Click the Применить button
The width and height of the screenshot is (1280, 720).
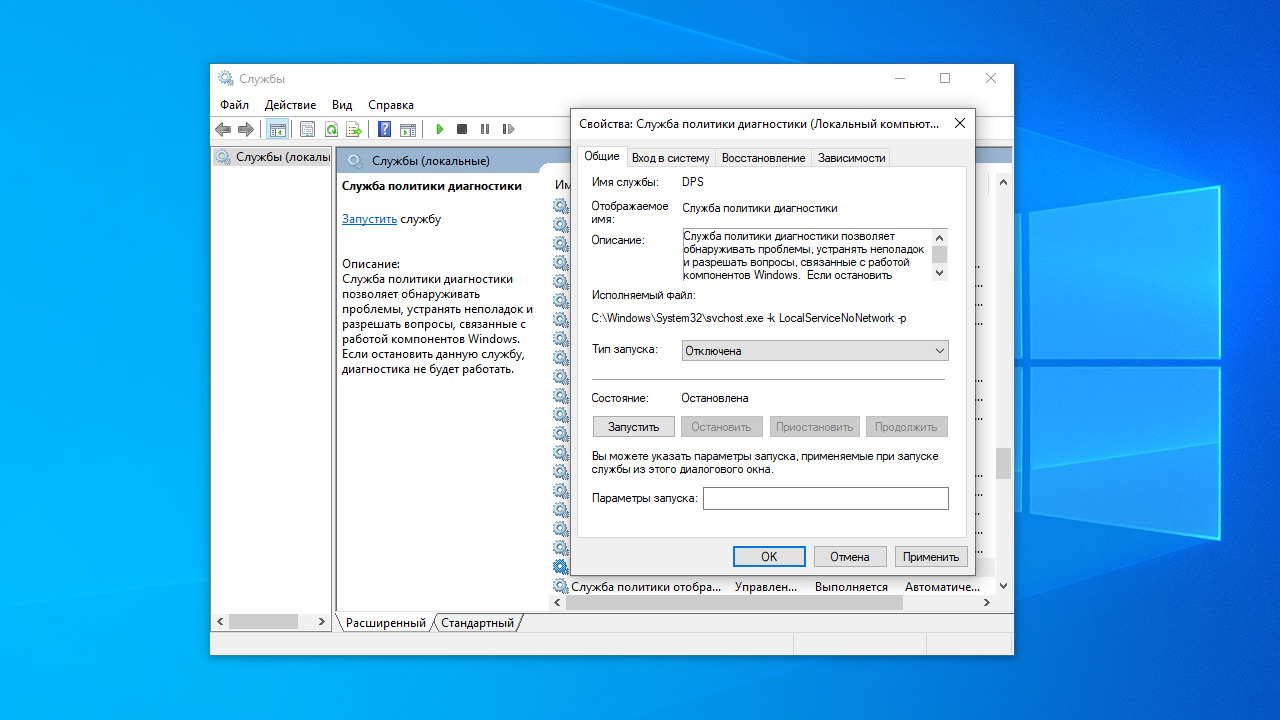[930, 557]
